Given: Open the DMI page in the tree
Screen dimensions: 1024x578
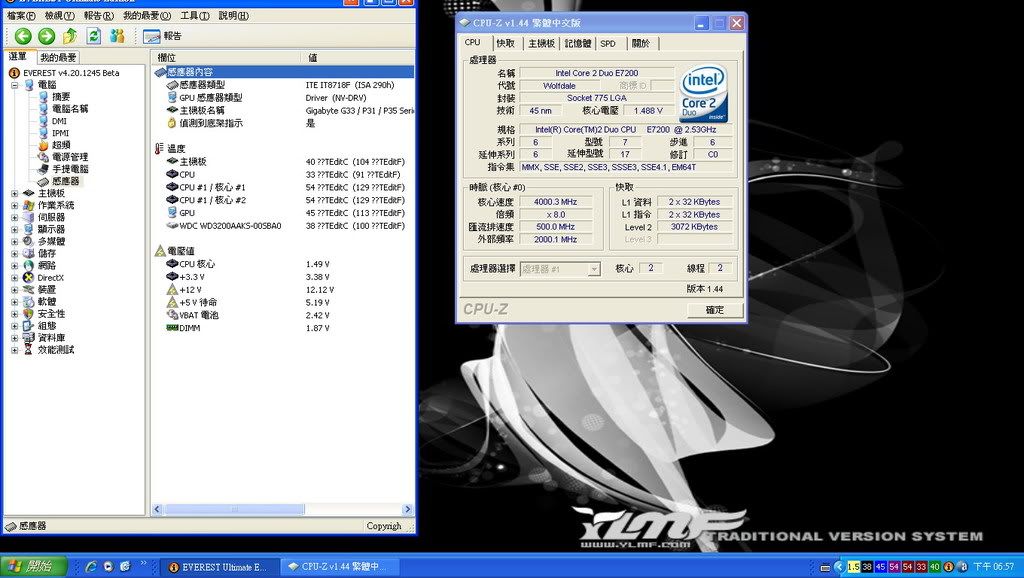Looking at the screenshot, I should pos(59,121).
